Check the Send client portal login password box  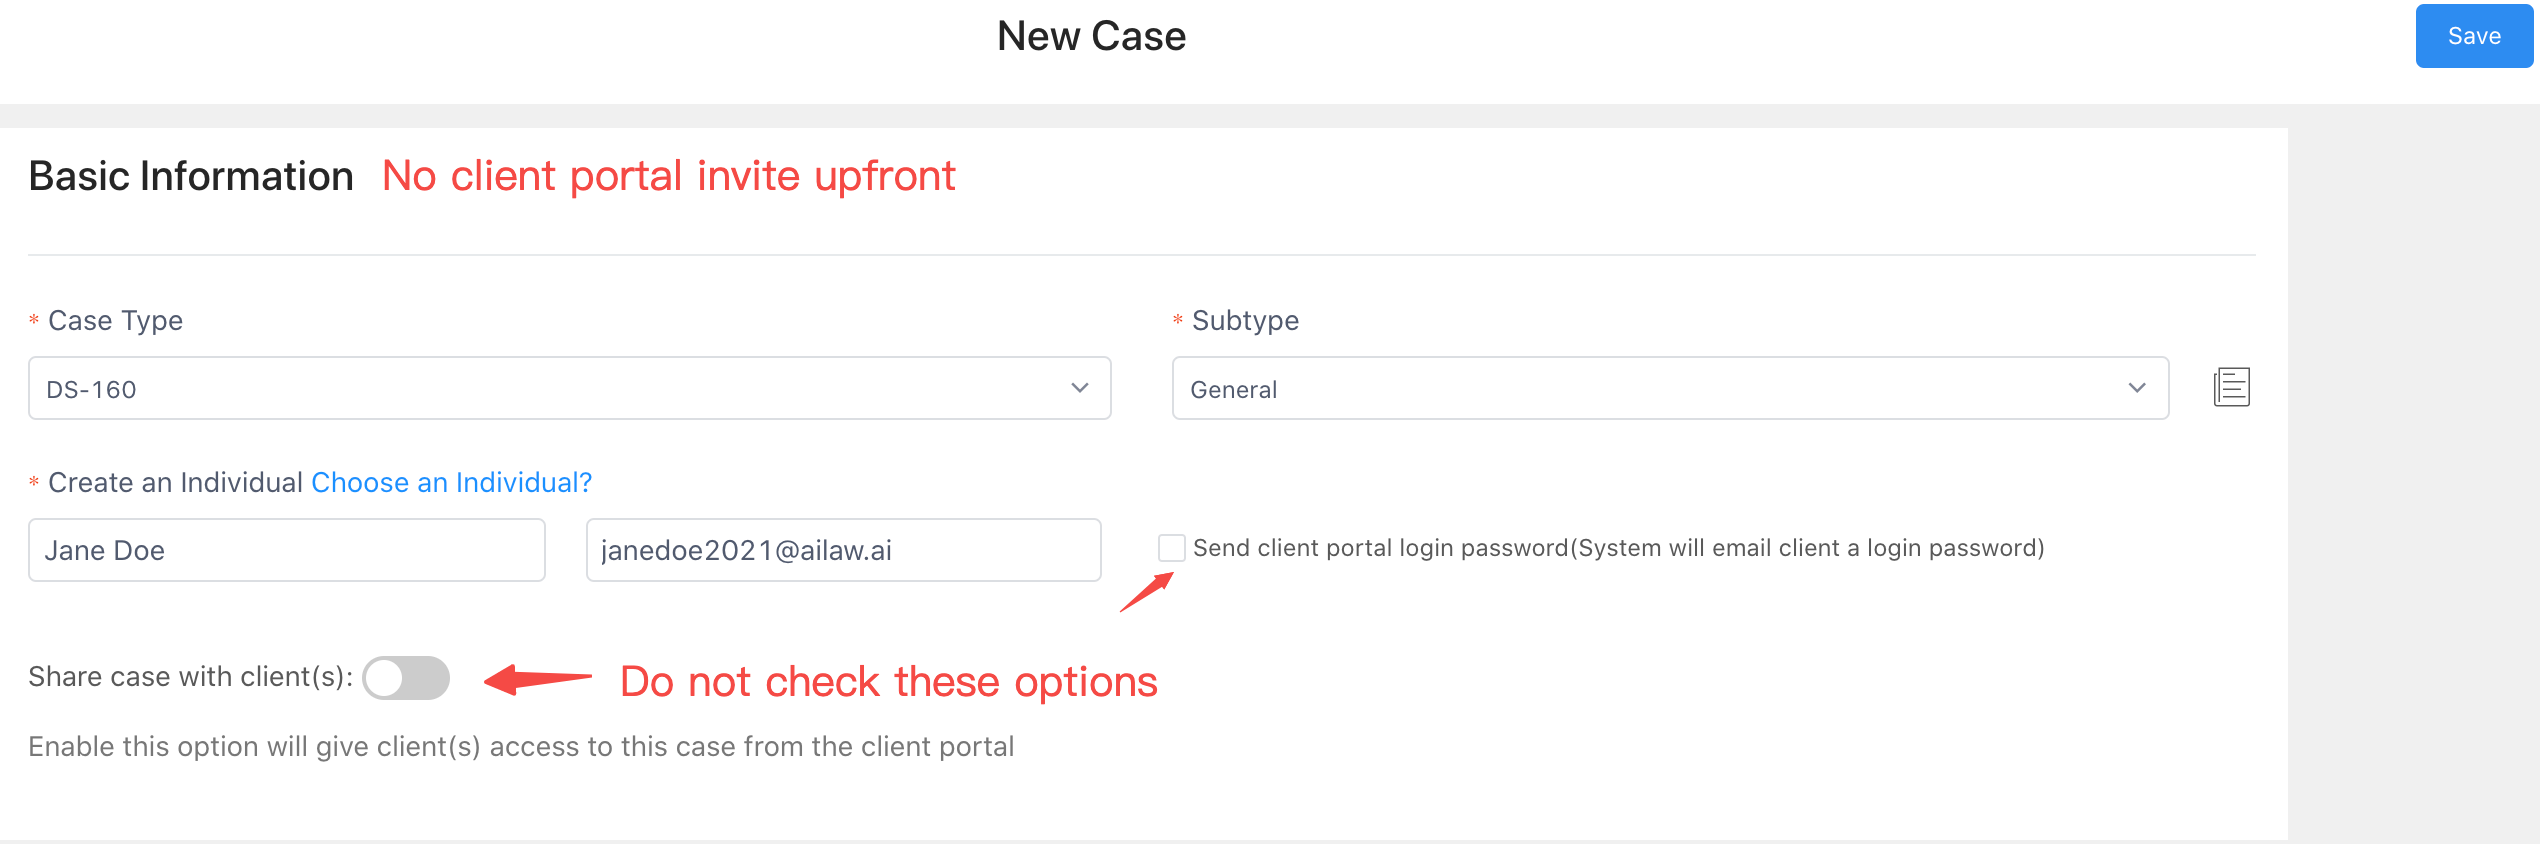pyautogui.click(x=1171, y=548)
